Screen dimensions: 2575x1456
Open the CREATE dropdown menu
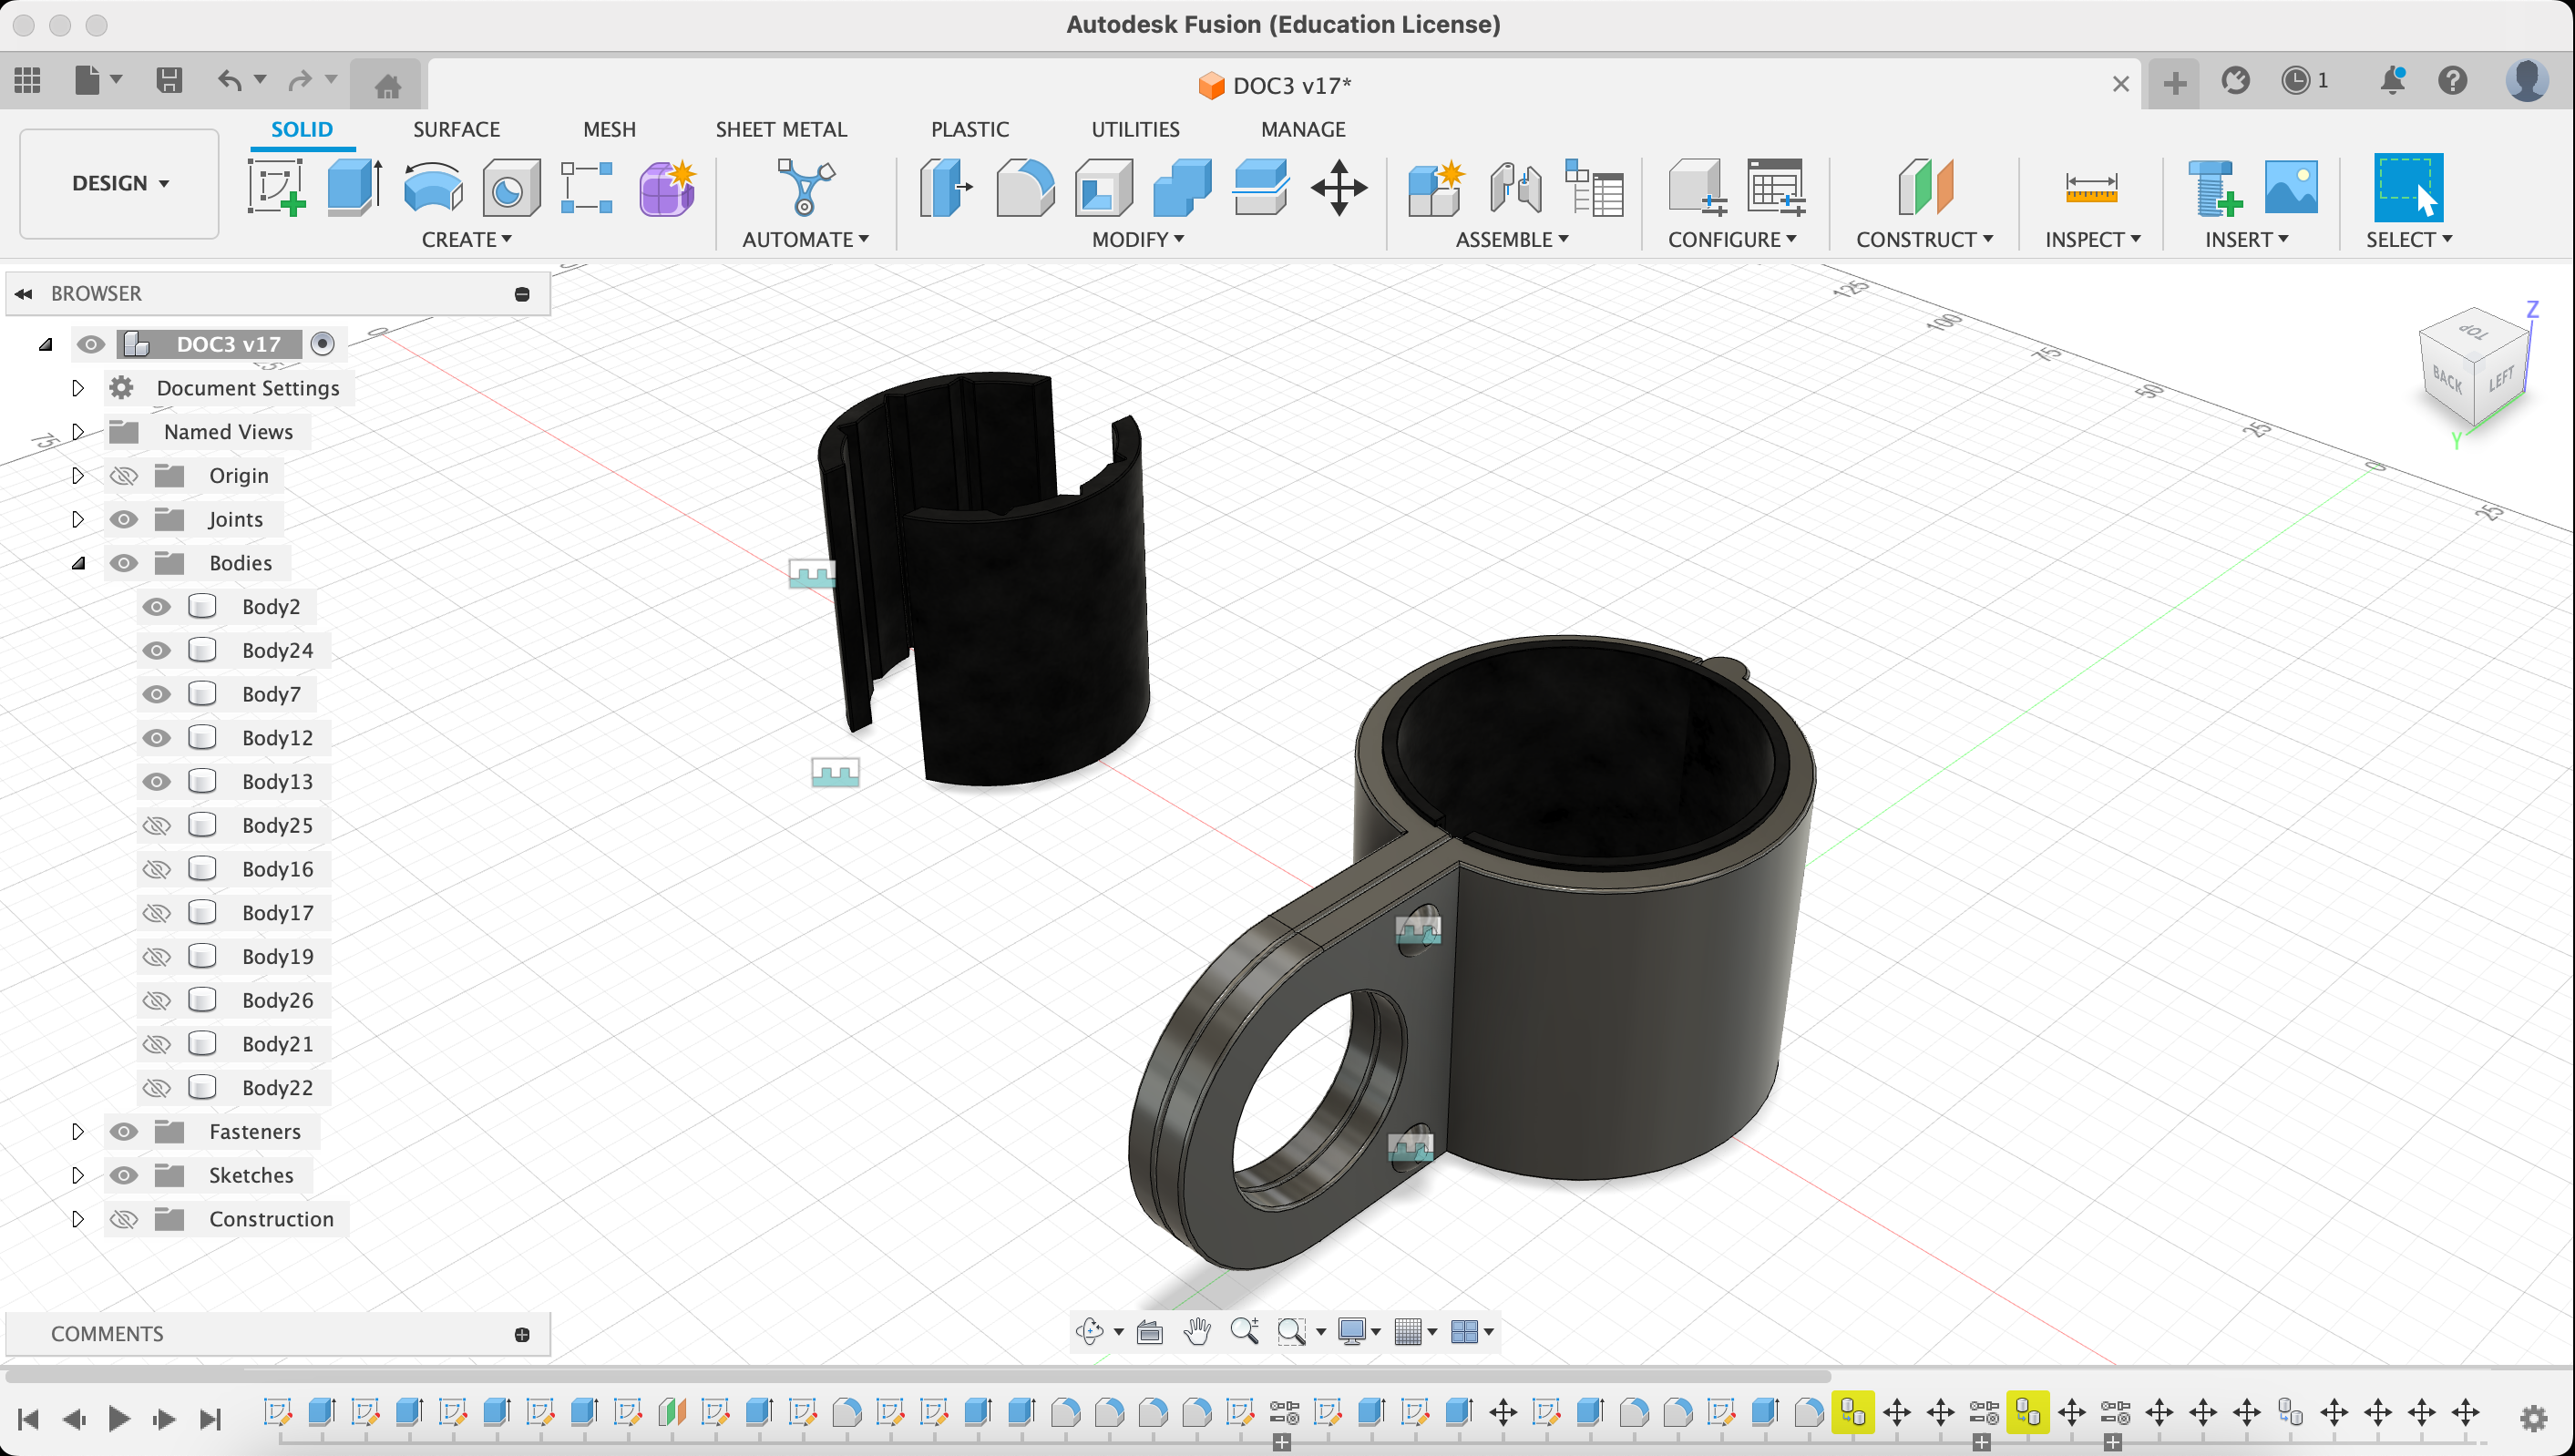point(466,240)
